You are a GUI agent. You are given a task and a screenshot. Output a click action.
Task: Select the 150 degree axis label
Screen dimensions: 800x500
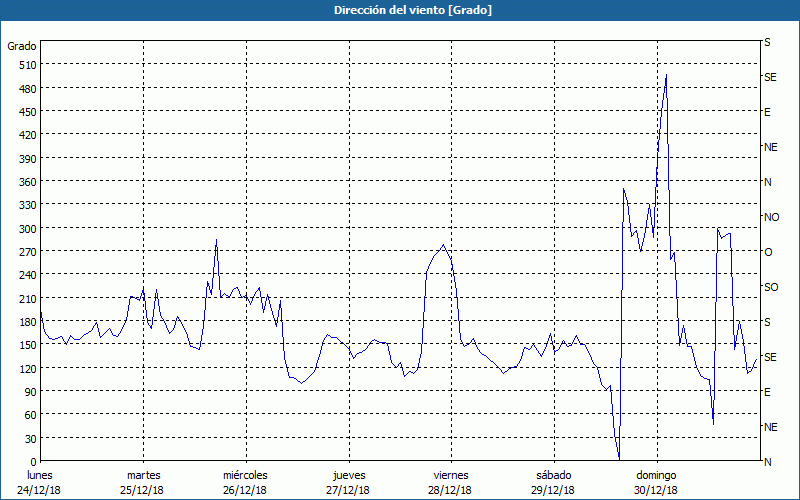coord(28,345)
